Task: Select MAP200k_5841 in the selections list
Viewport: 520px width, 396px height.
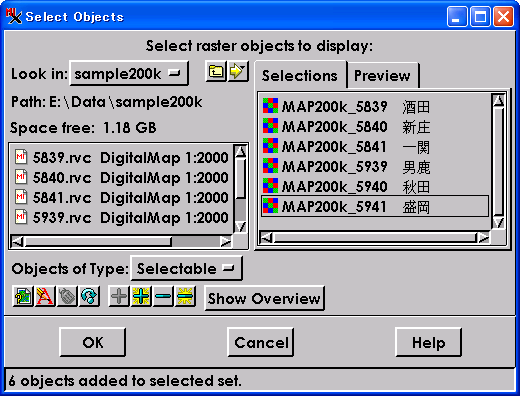Action: click(375, 147)
